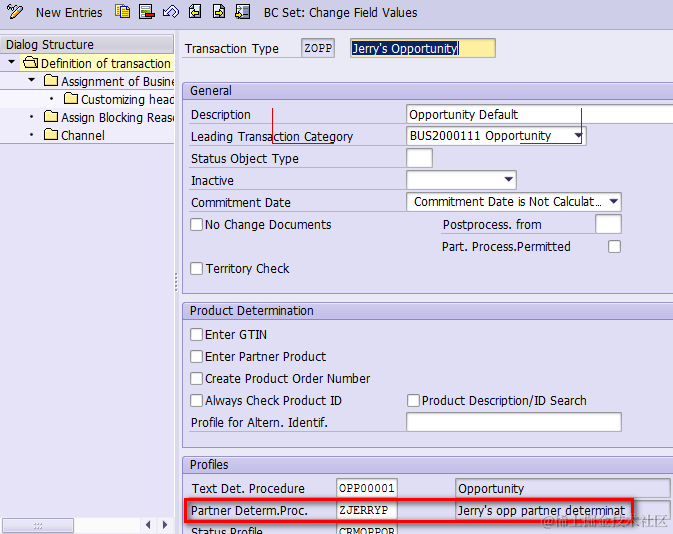Screen dimensions: 673x534
Task: Click the Assignment of Business folder icon
Action: coord(51,80)
